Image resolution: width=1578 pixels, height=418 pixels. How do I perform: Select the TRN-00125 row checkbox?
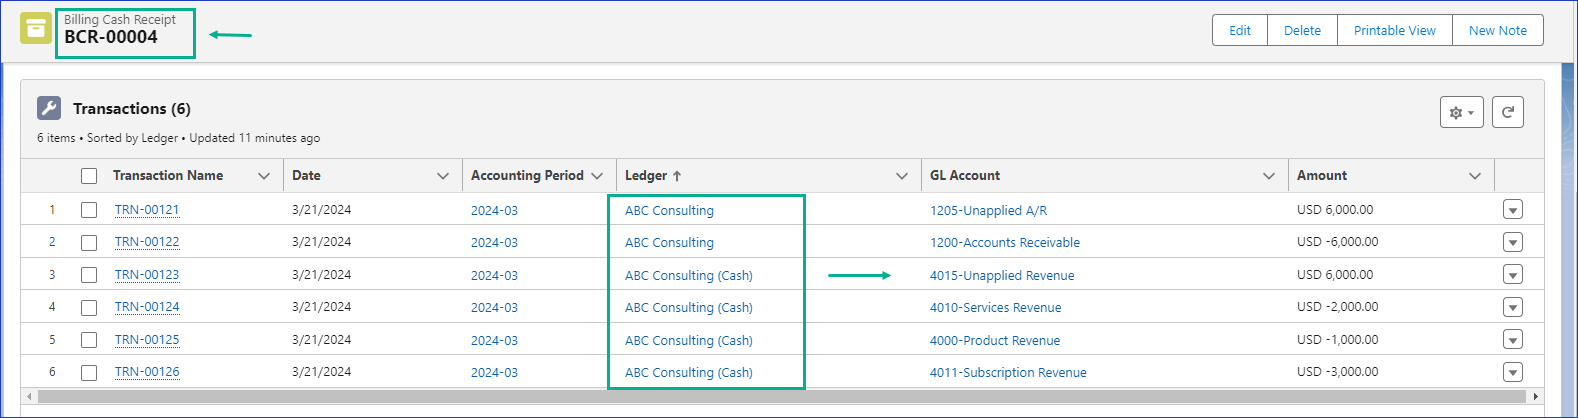[89, 340]
